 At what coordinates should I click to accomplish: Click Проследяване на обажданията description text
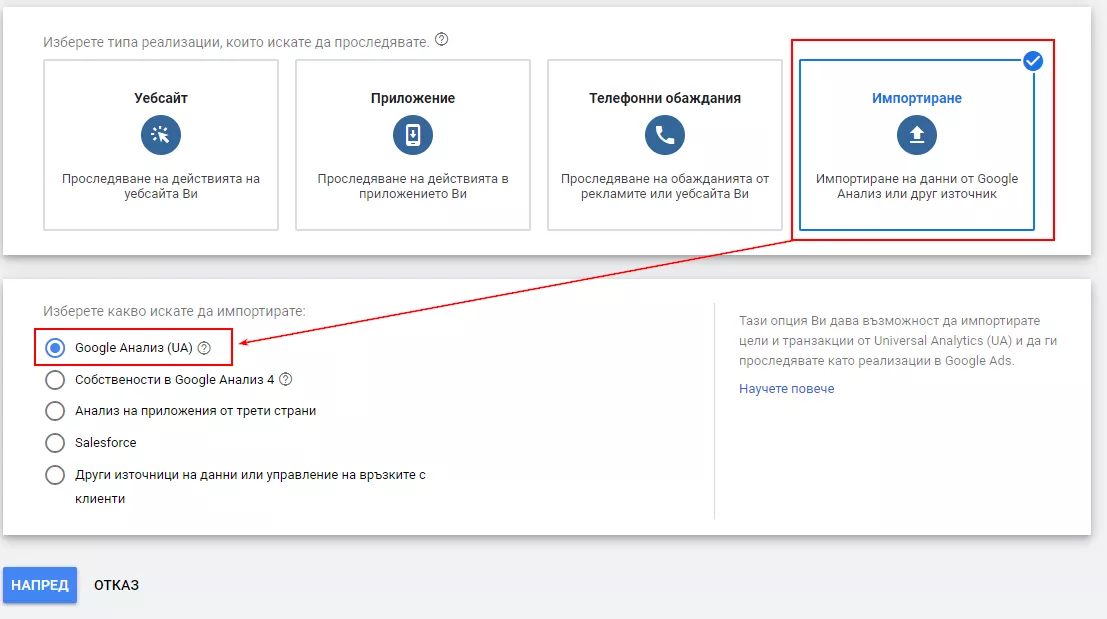coord(665,186)
